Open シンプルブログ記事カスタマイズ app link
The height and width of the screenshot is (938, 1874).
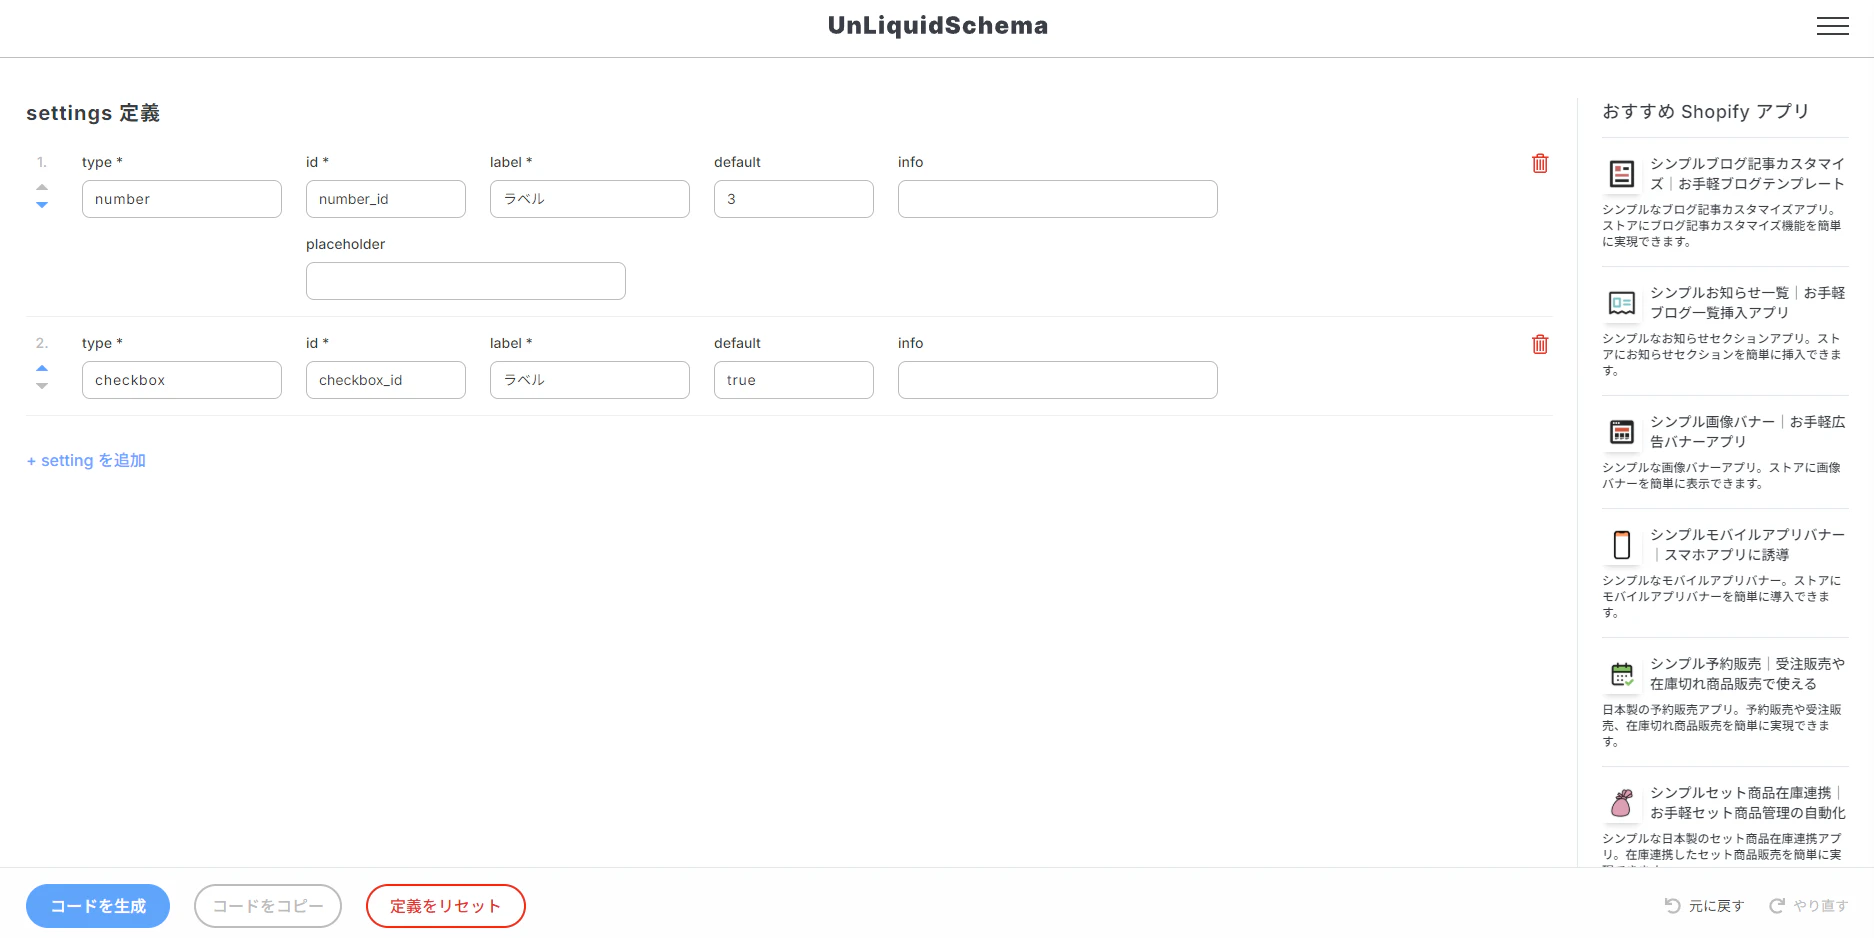pos(1747,174)
